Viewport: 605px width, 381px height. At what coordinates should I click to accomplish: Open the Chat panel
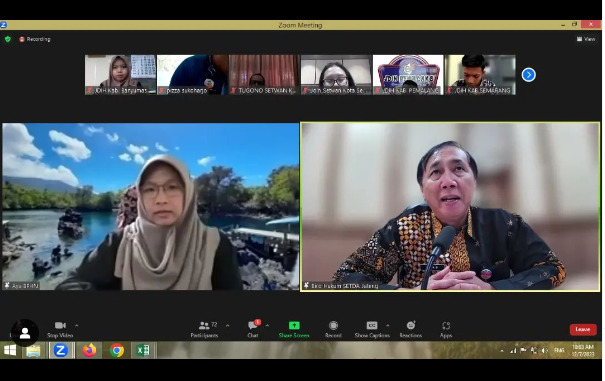[x=253, y=329]
